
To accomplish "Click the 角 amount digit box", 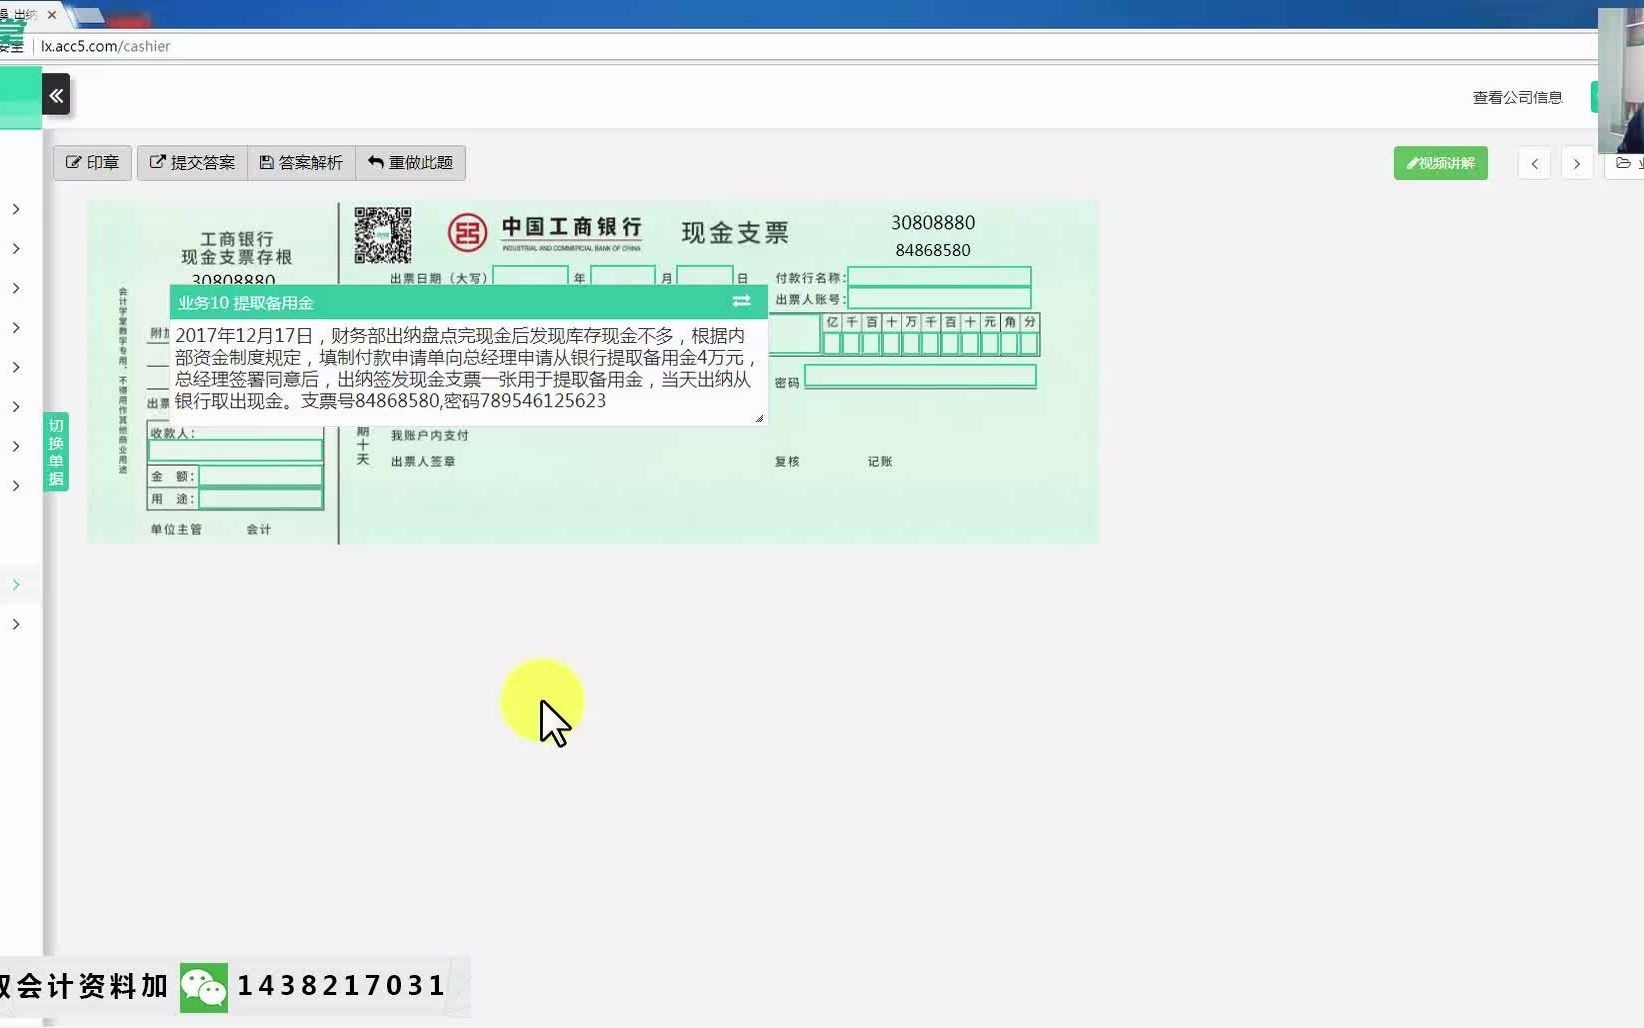I will (1009, 344).
